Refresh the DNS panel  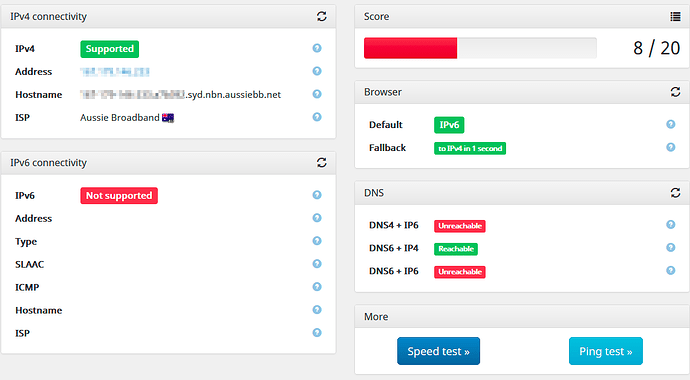point(675,193)
